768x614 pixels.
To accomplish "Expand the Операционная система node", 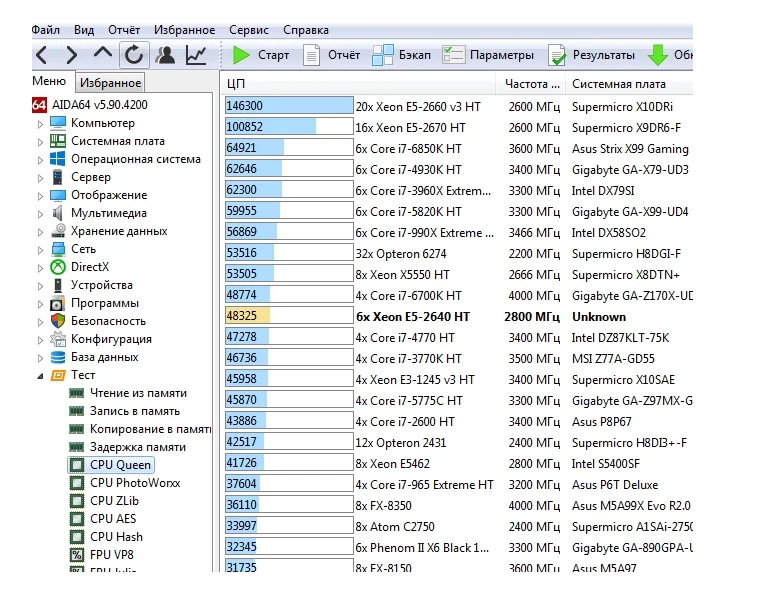I will (40, 160).
